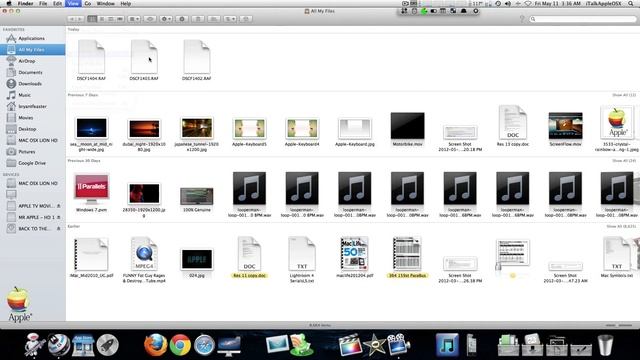
Task: Go back with the Finder back arrow
Action: [x=72, y=19]
